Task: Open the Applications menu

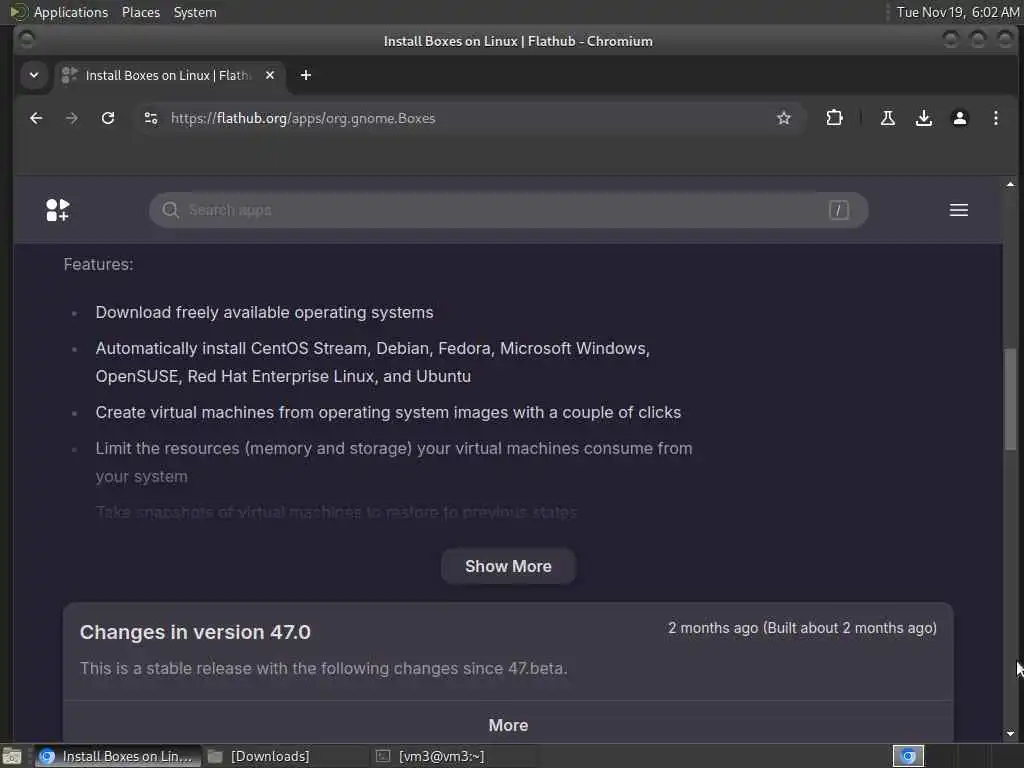Action: point(71,12)
